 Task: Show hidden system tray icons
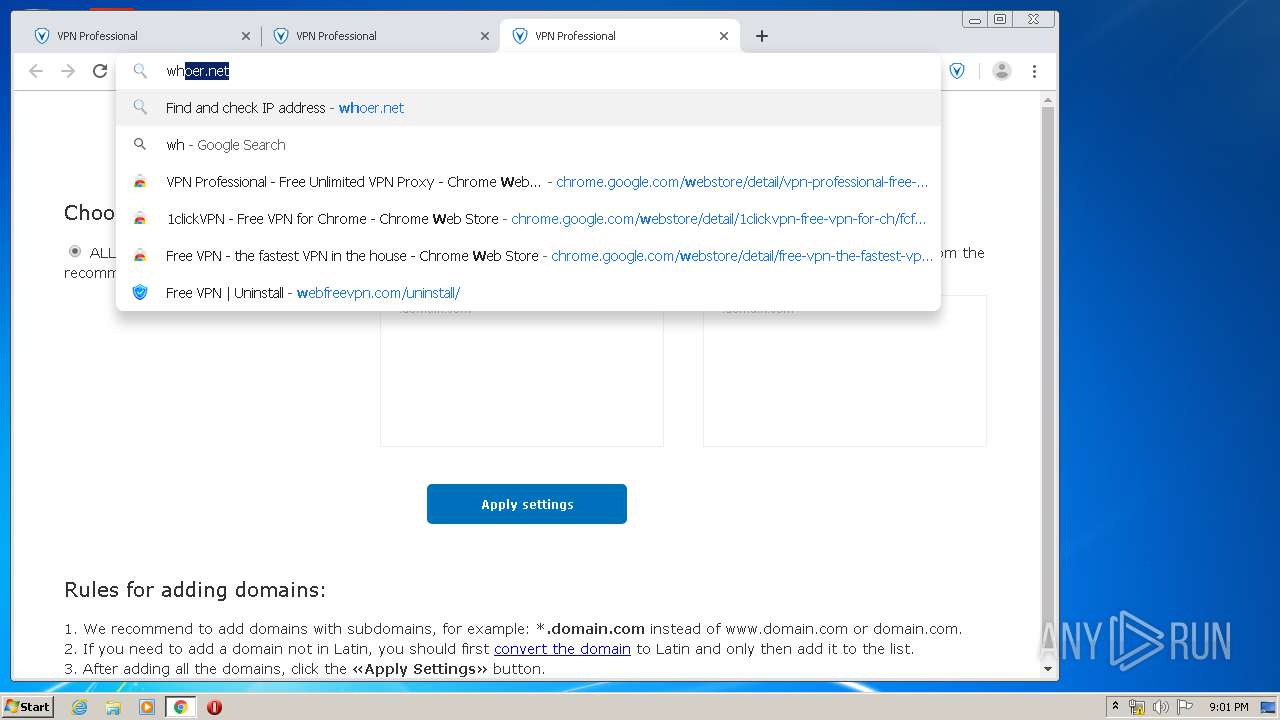tap(1115, 707)
